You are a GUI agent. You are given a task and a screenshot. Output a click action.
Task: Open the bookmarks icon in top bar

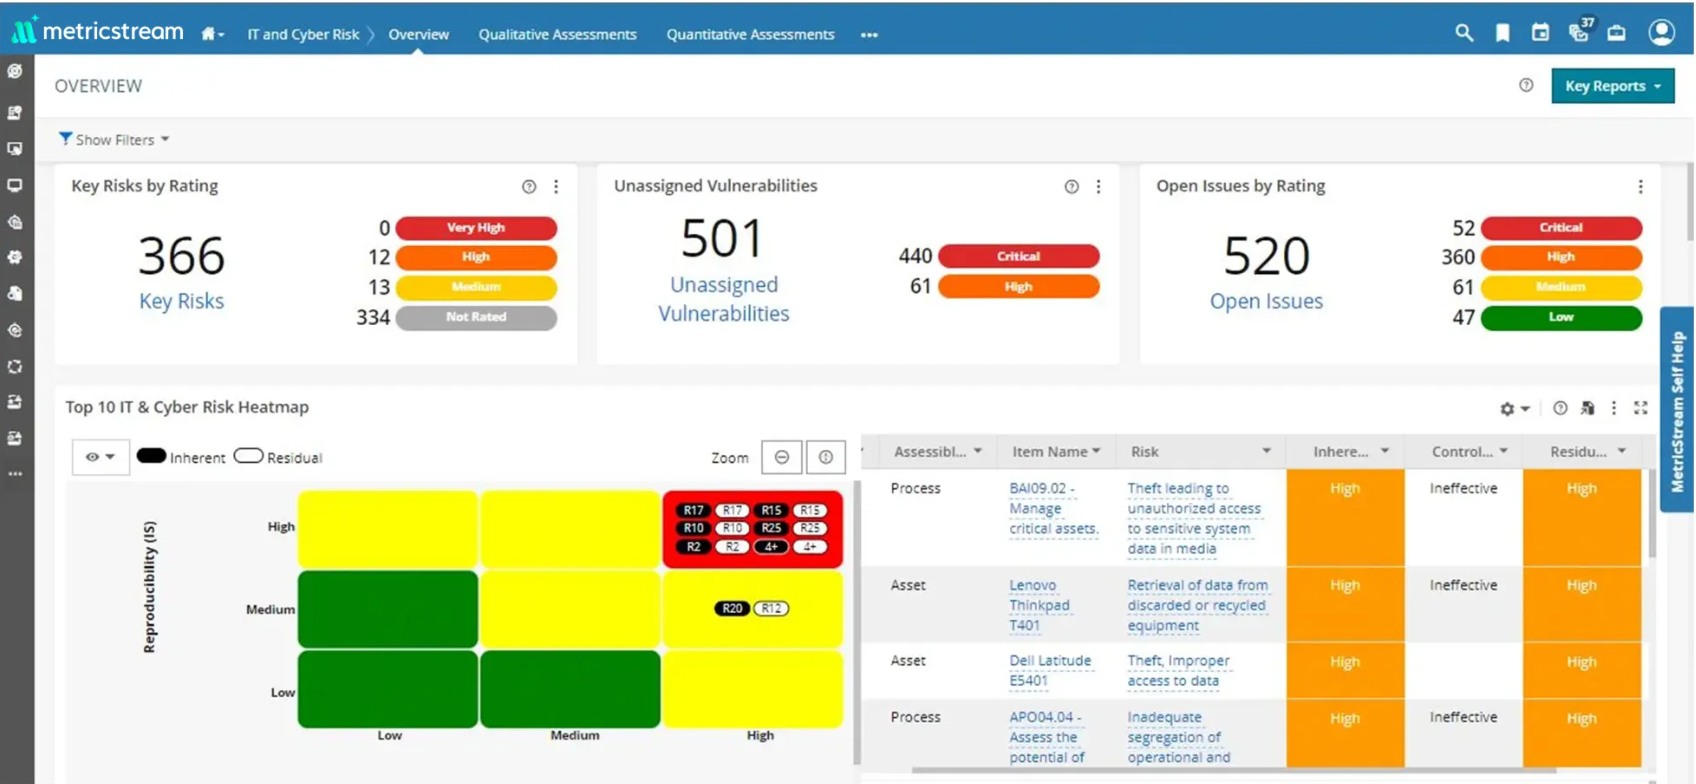tap(1502, 33)
